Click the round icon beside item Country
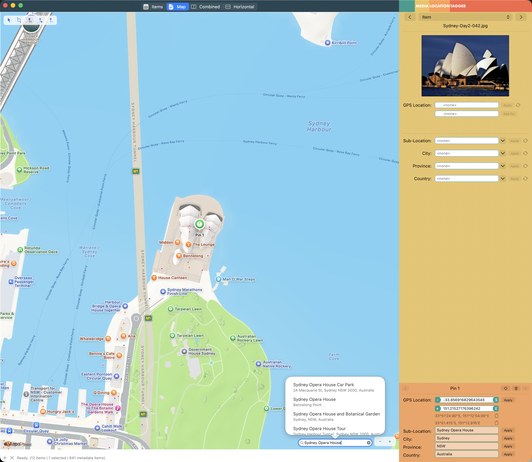The width and height of the screenshot is (532, 462). (x=525, y=178)
